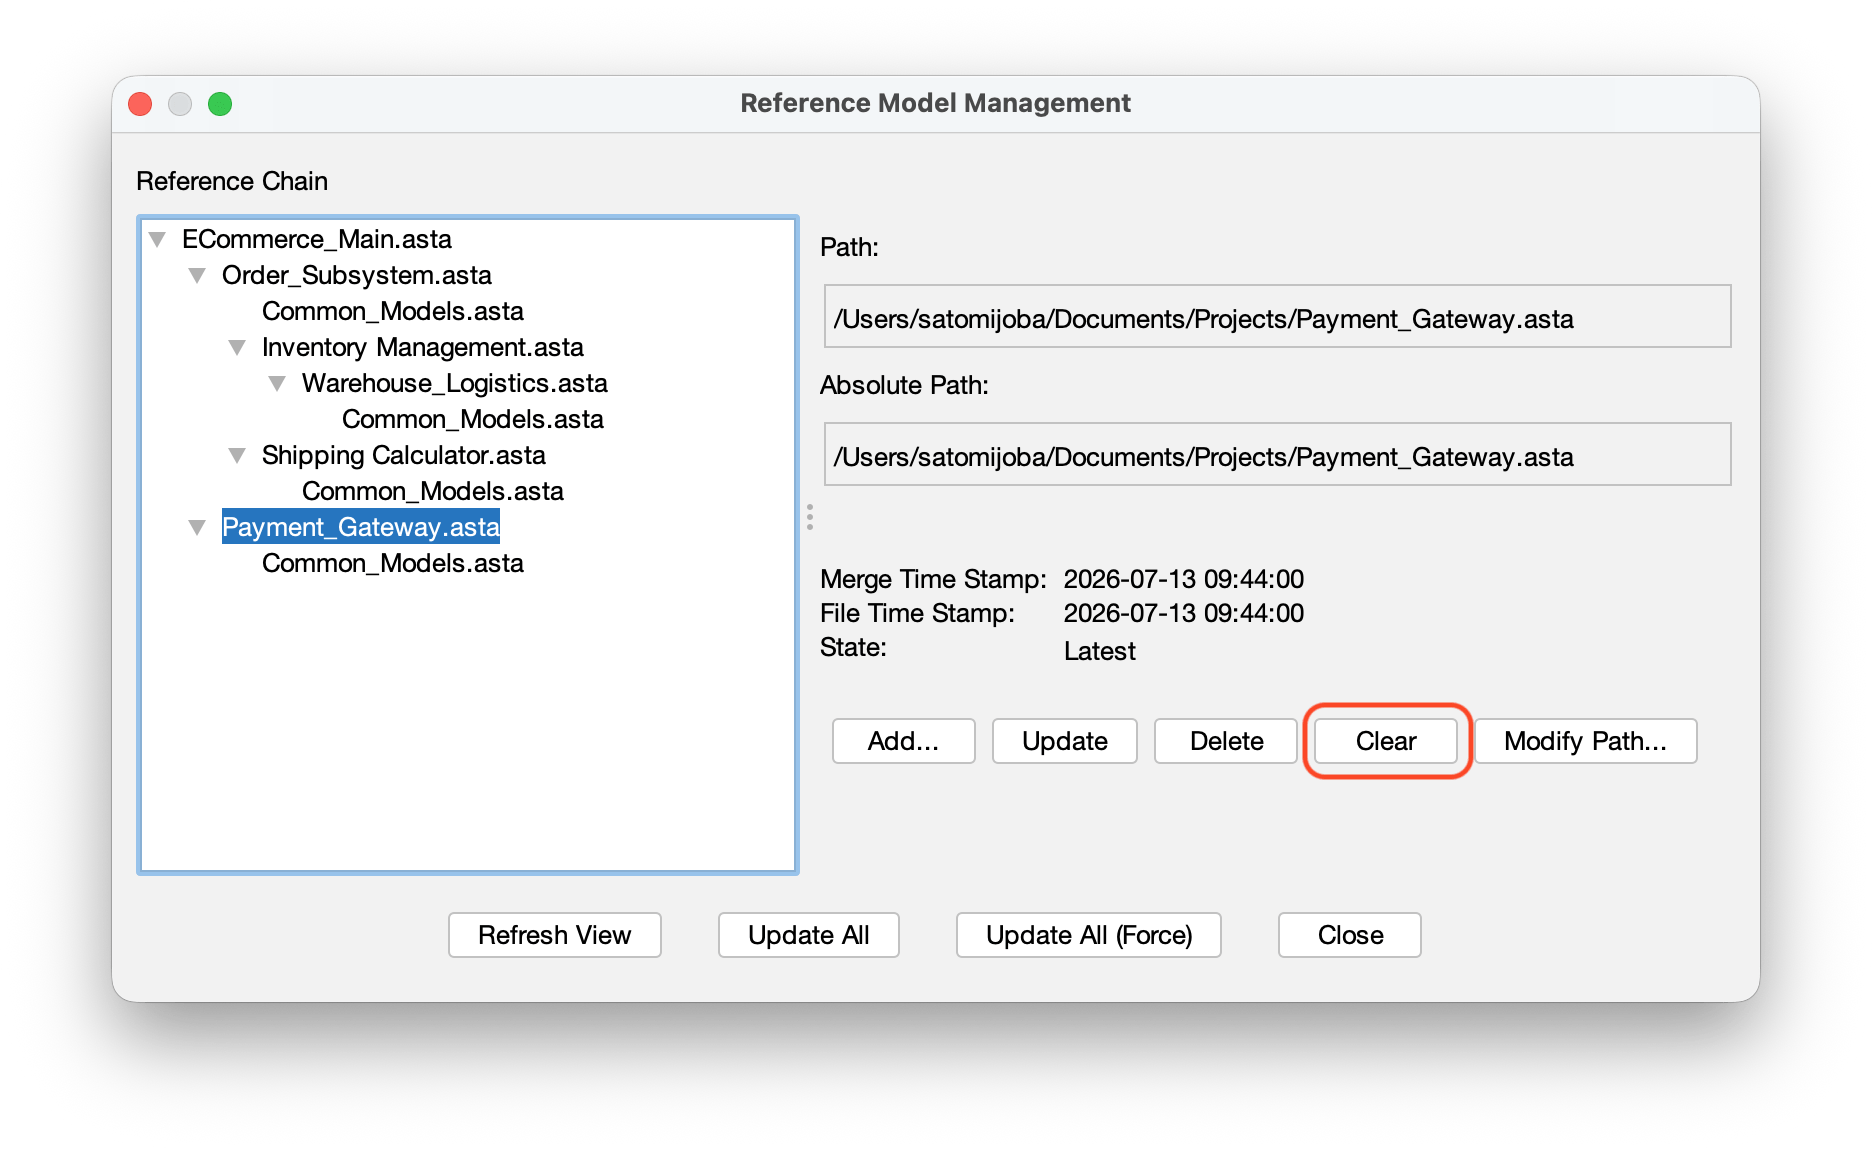Refresh View of the reference chain
1872x1150 pixels.
click(x=555, y=935)
